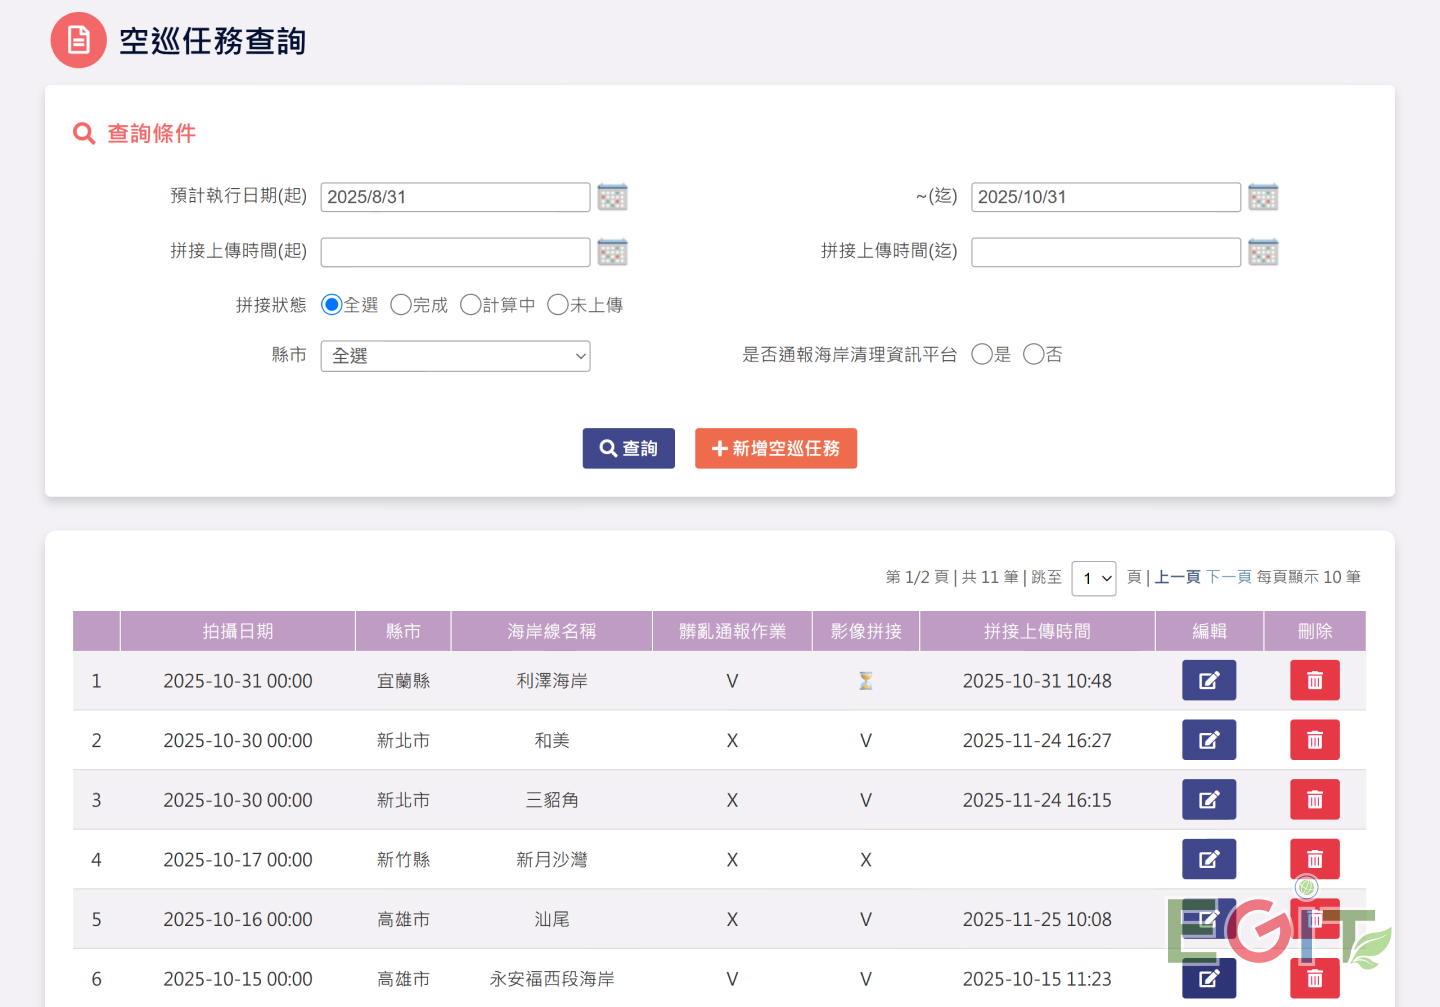1440x1007 pixels.
Task: Edit the 三貂角 row entry
Action: pyautogui.click(x=1209, y=800)
